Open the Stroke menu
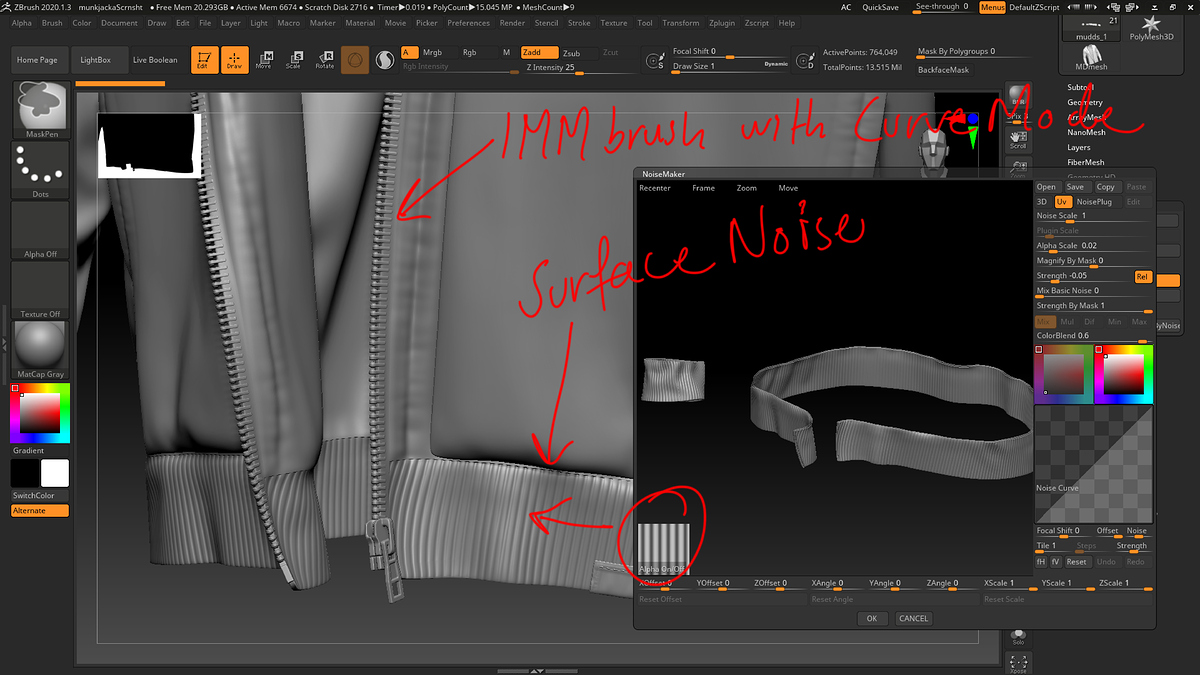1200x675 pixels. pos(579,23)
